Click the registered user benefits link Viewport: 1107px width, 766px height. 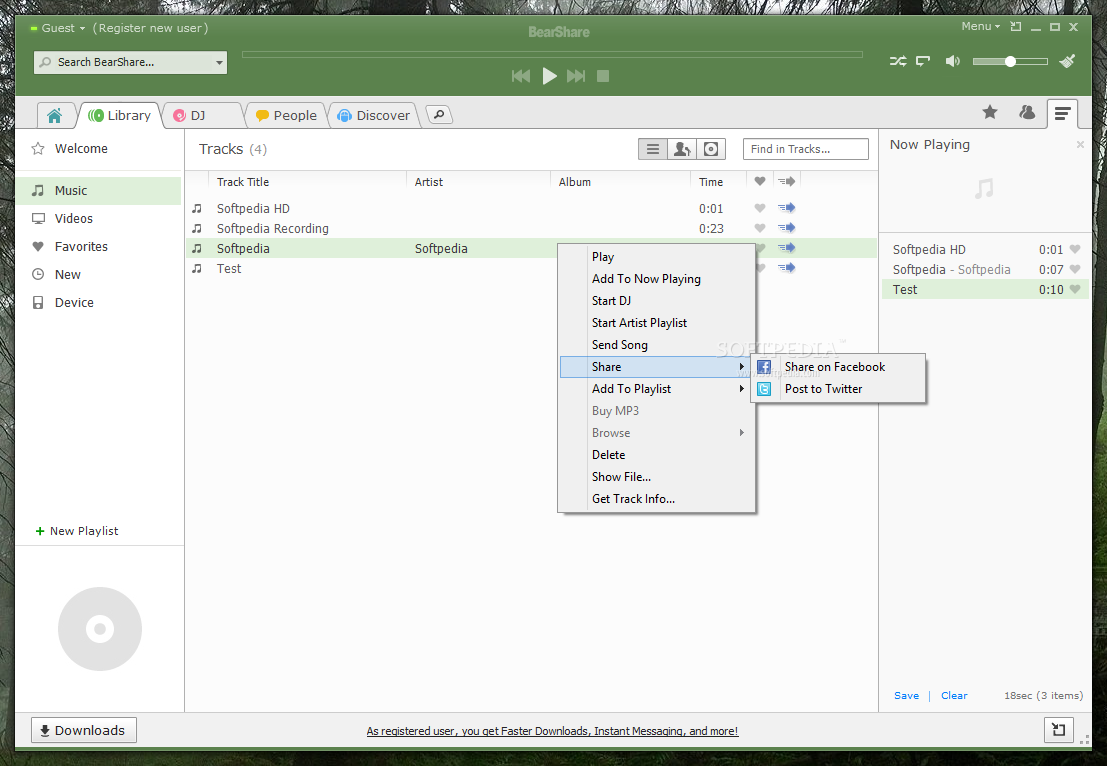click(x=552, y=731)
